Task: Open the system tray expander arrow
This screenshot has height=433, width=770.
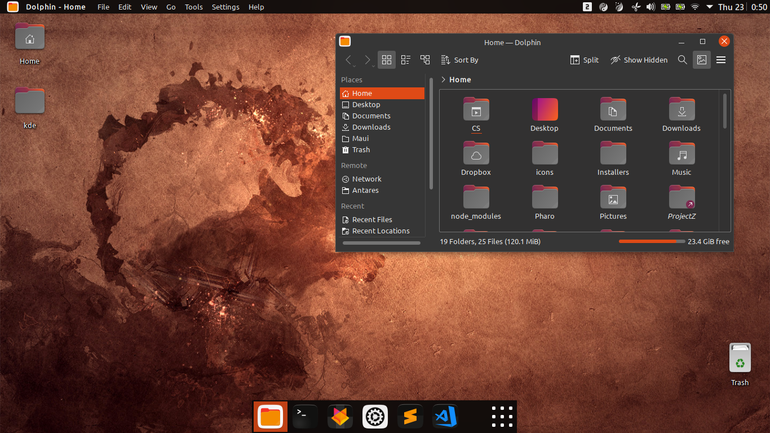Action: [709, 7]
